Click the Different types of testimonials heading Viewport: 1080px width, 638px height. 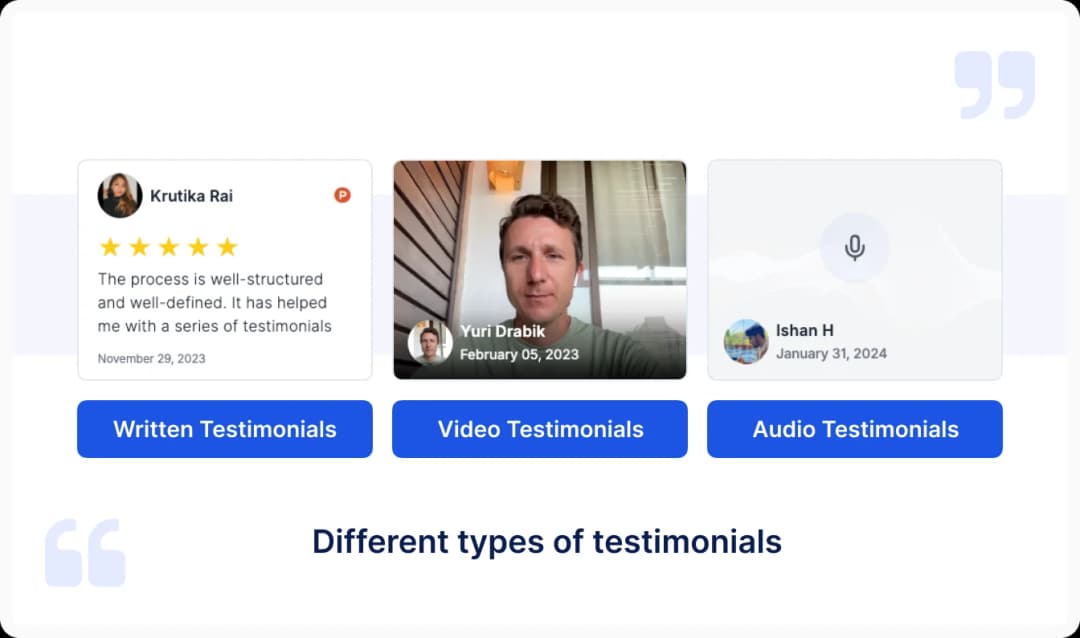click(x=547, y=541)
